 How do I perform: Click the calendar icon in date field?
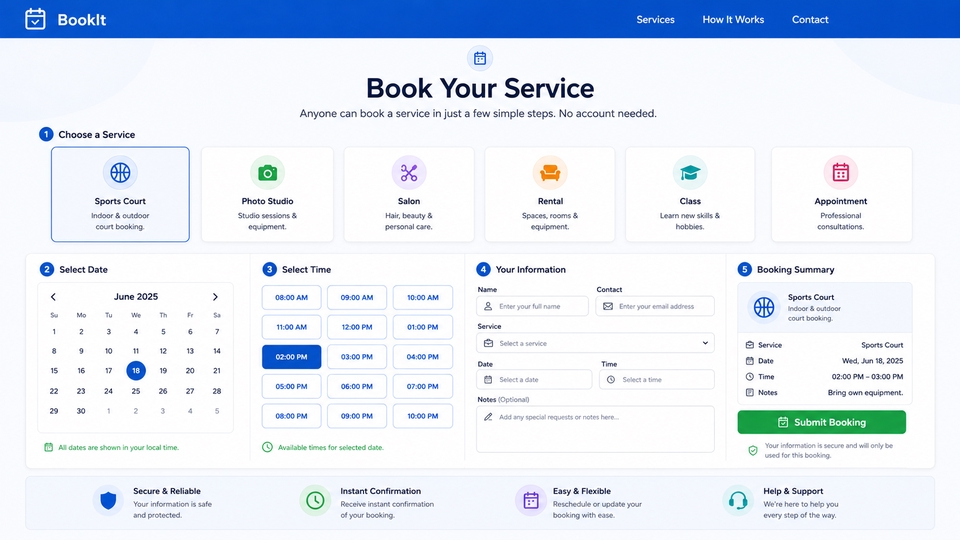click(x=488, y=380)
